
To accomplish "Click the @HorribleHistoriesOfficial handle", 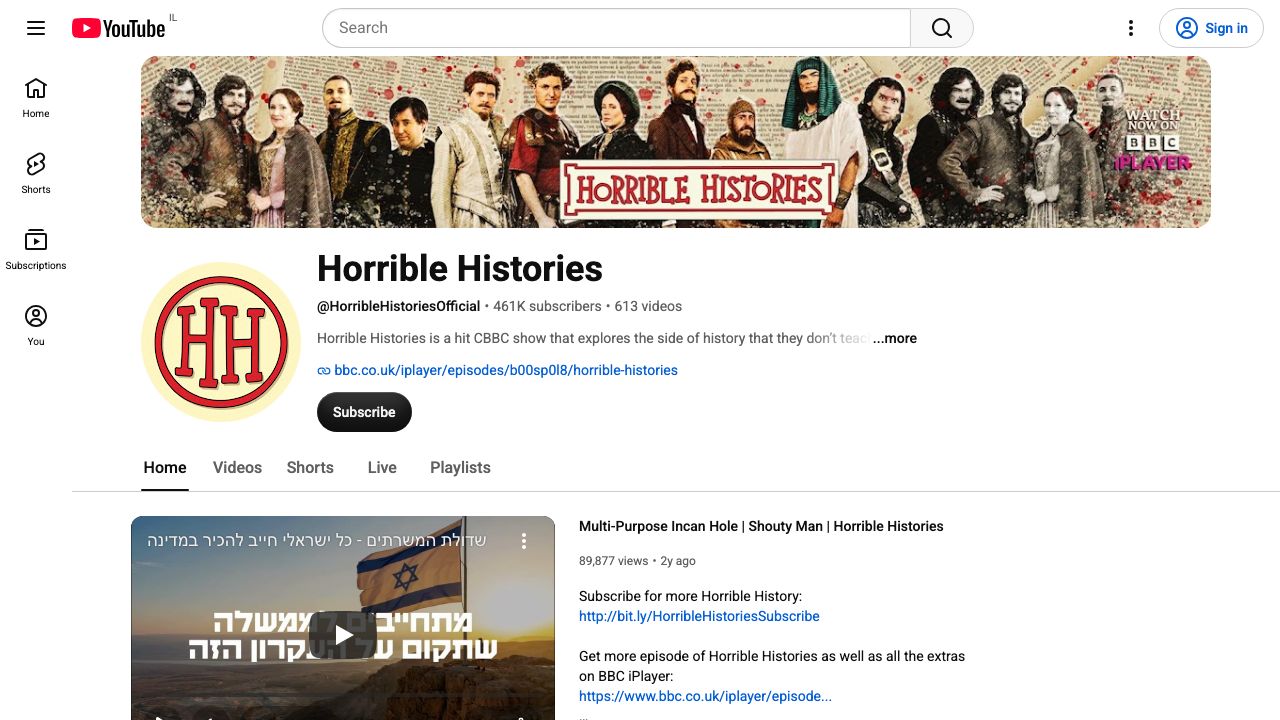I will tap(399, 306).
